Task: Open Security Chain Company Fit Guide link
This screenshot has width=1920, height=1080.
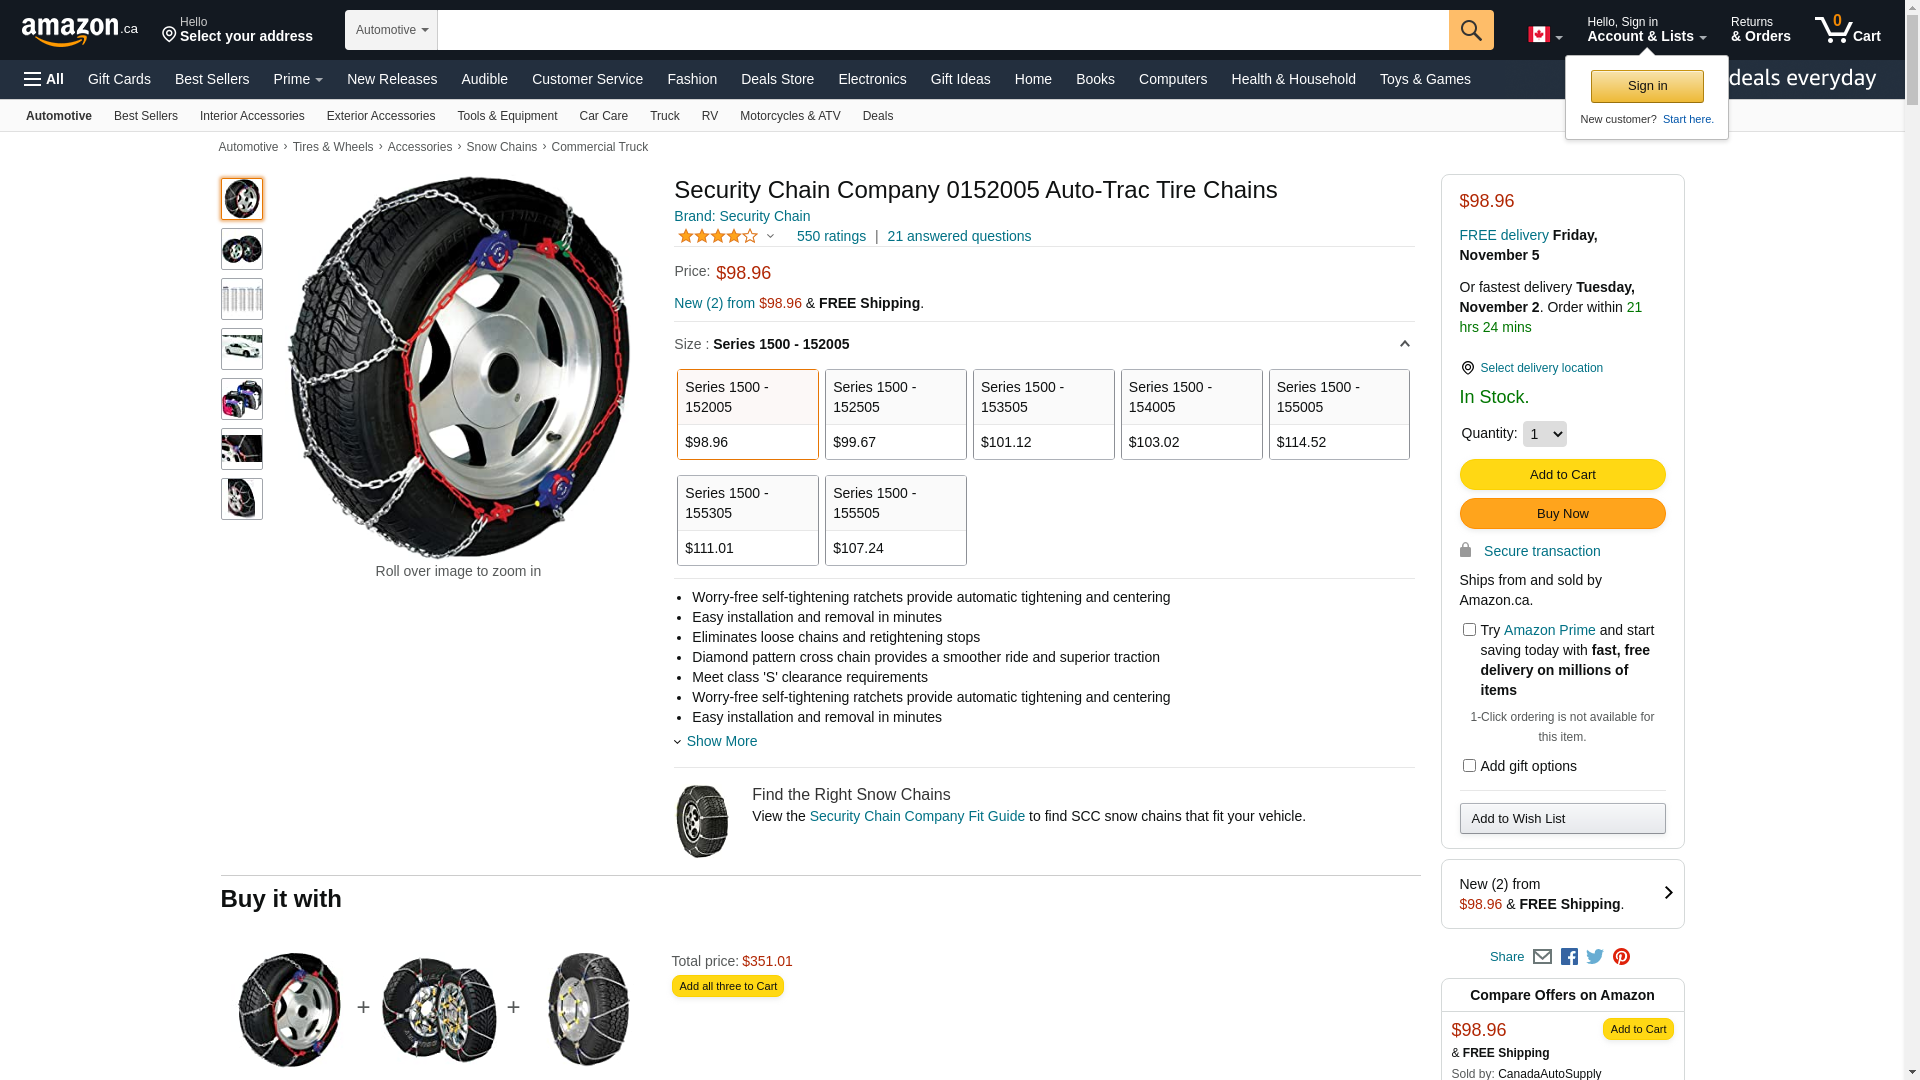Action: click(917, 816)
